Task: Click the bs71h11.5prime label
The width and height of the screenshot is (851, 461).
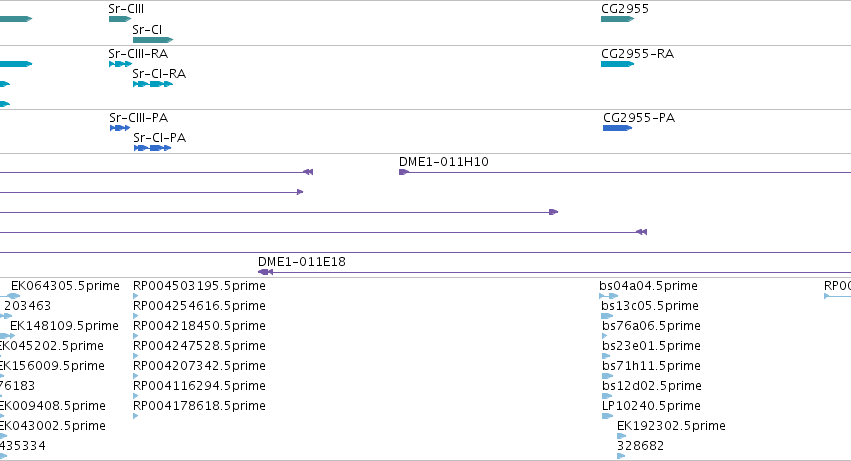Action: click(x=651, y=366)
